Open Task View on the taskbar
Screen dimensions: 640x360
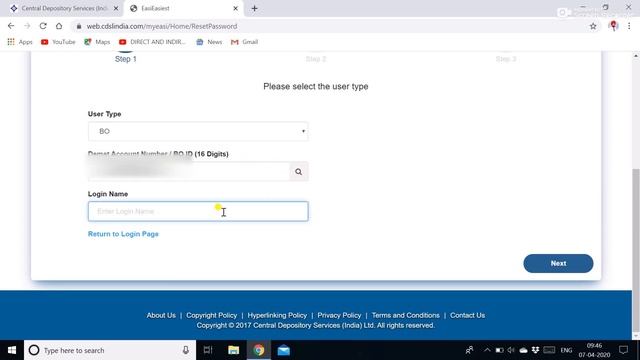tap(208, 350)
